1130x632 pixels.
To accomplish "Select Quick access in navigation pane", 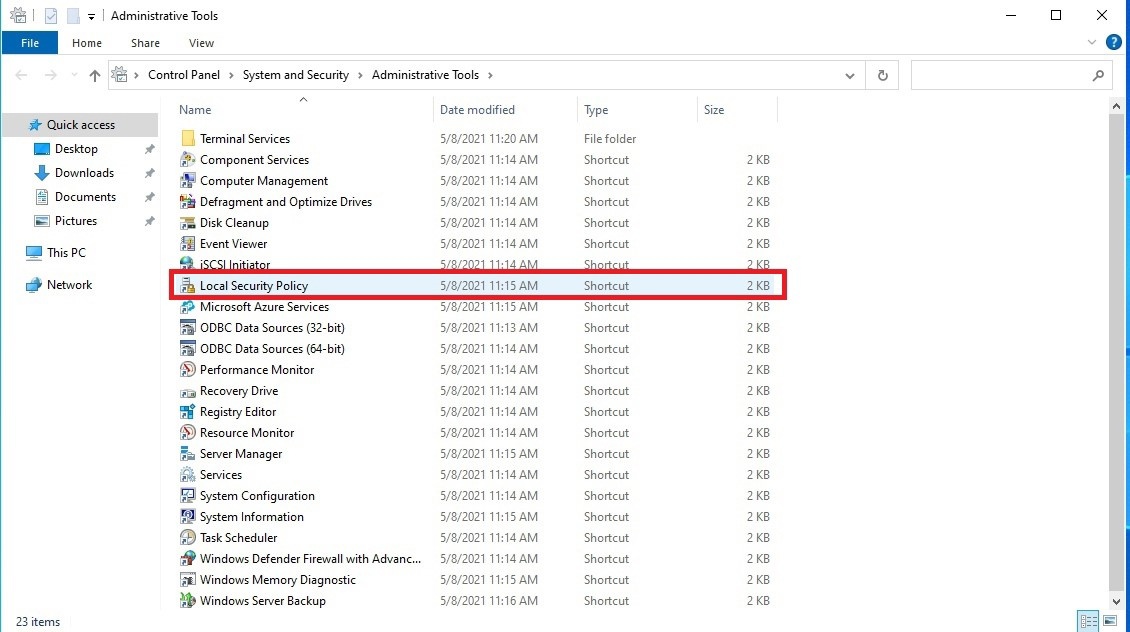I will [x=81, y=125].
